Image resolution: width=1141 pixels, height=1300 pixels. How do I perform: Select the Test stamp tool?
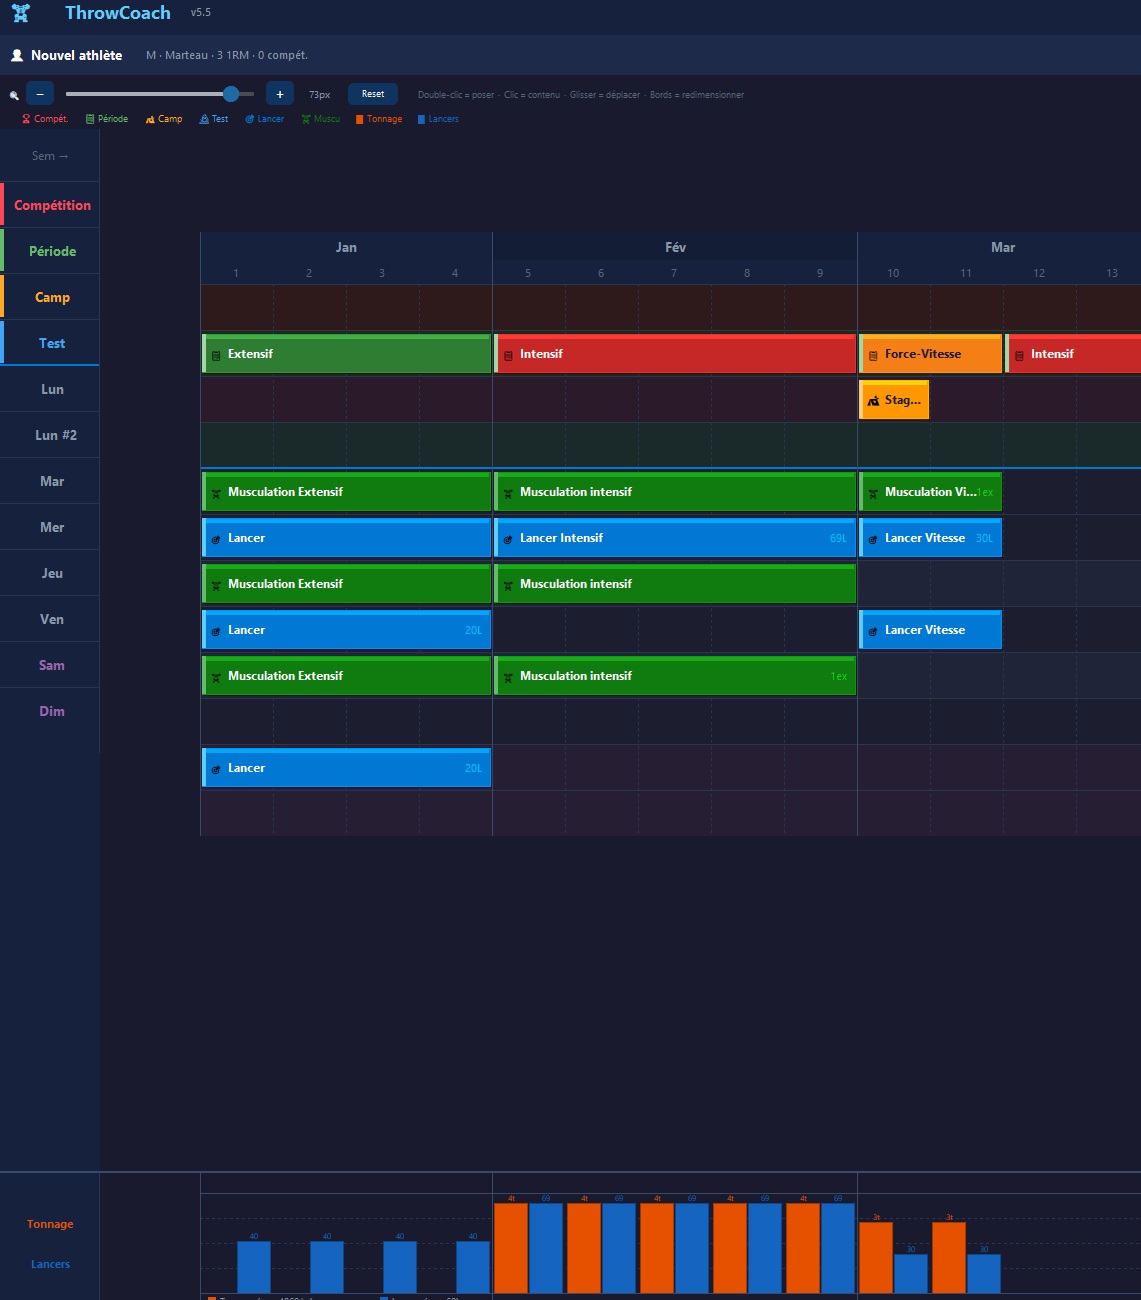coord(213,118)
